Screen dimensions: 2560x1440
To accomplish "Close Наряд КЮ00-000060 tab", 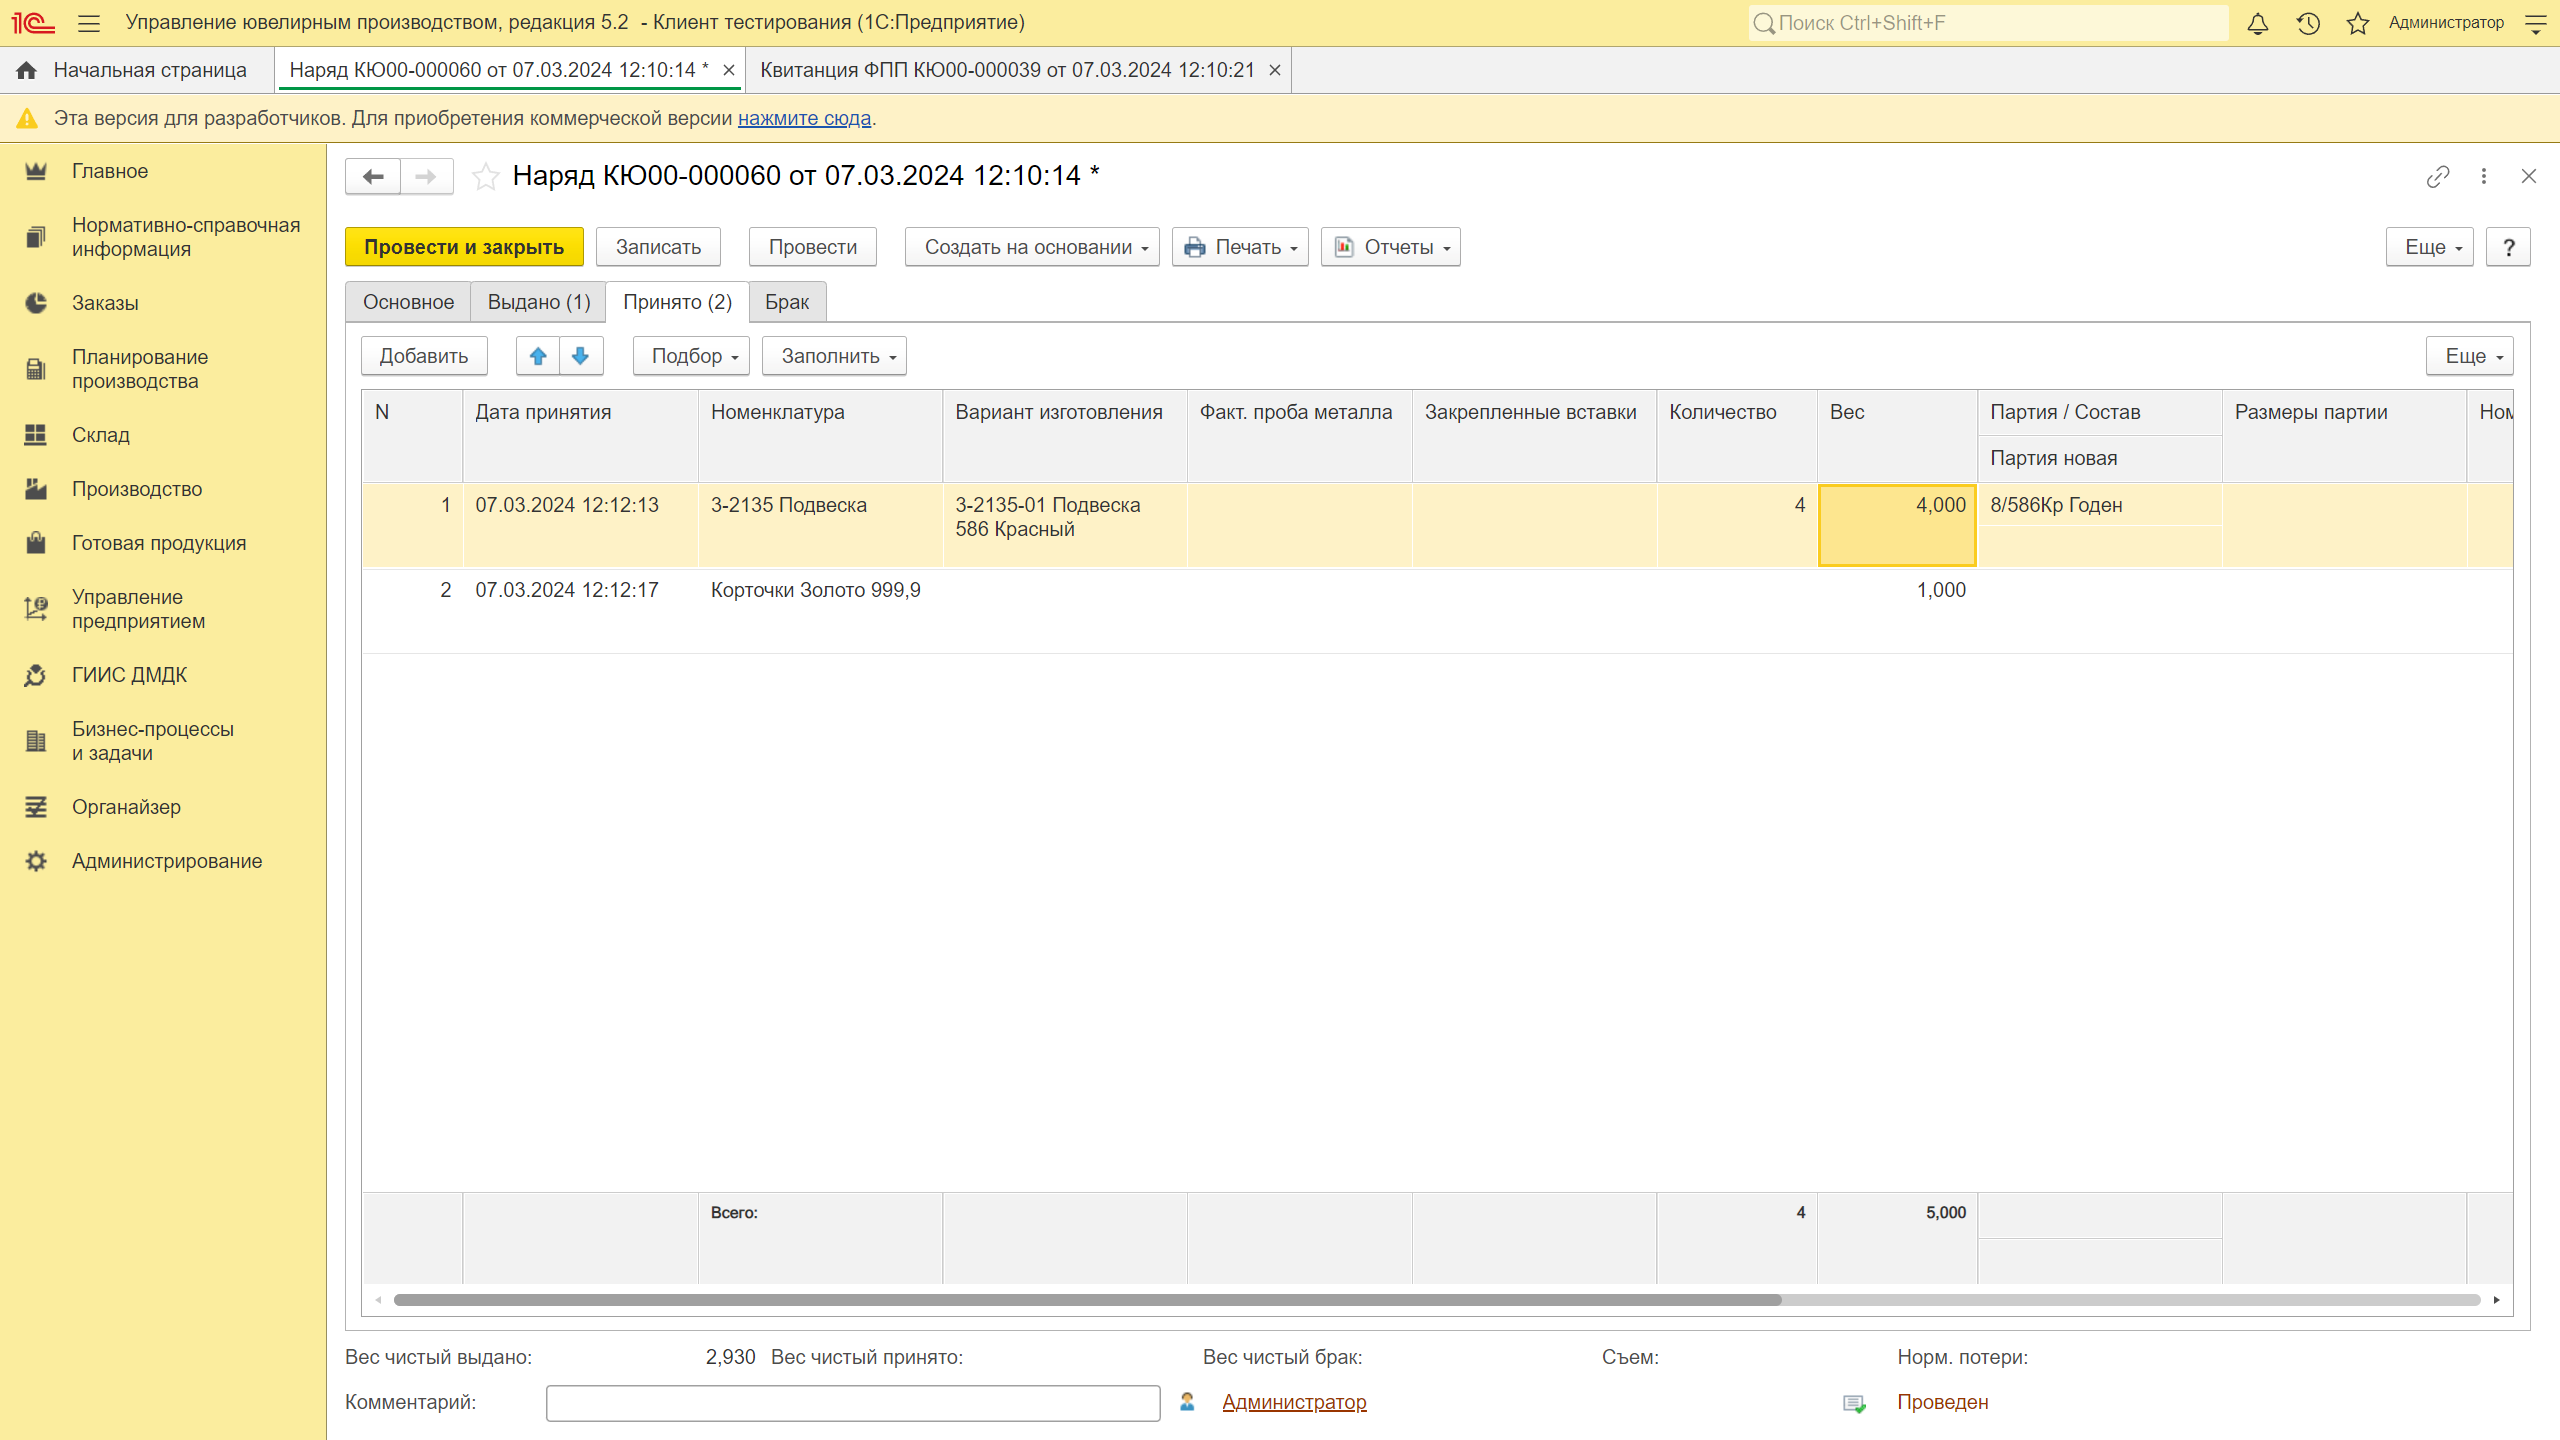I will click(x=729, y=70).
